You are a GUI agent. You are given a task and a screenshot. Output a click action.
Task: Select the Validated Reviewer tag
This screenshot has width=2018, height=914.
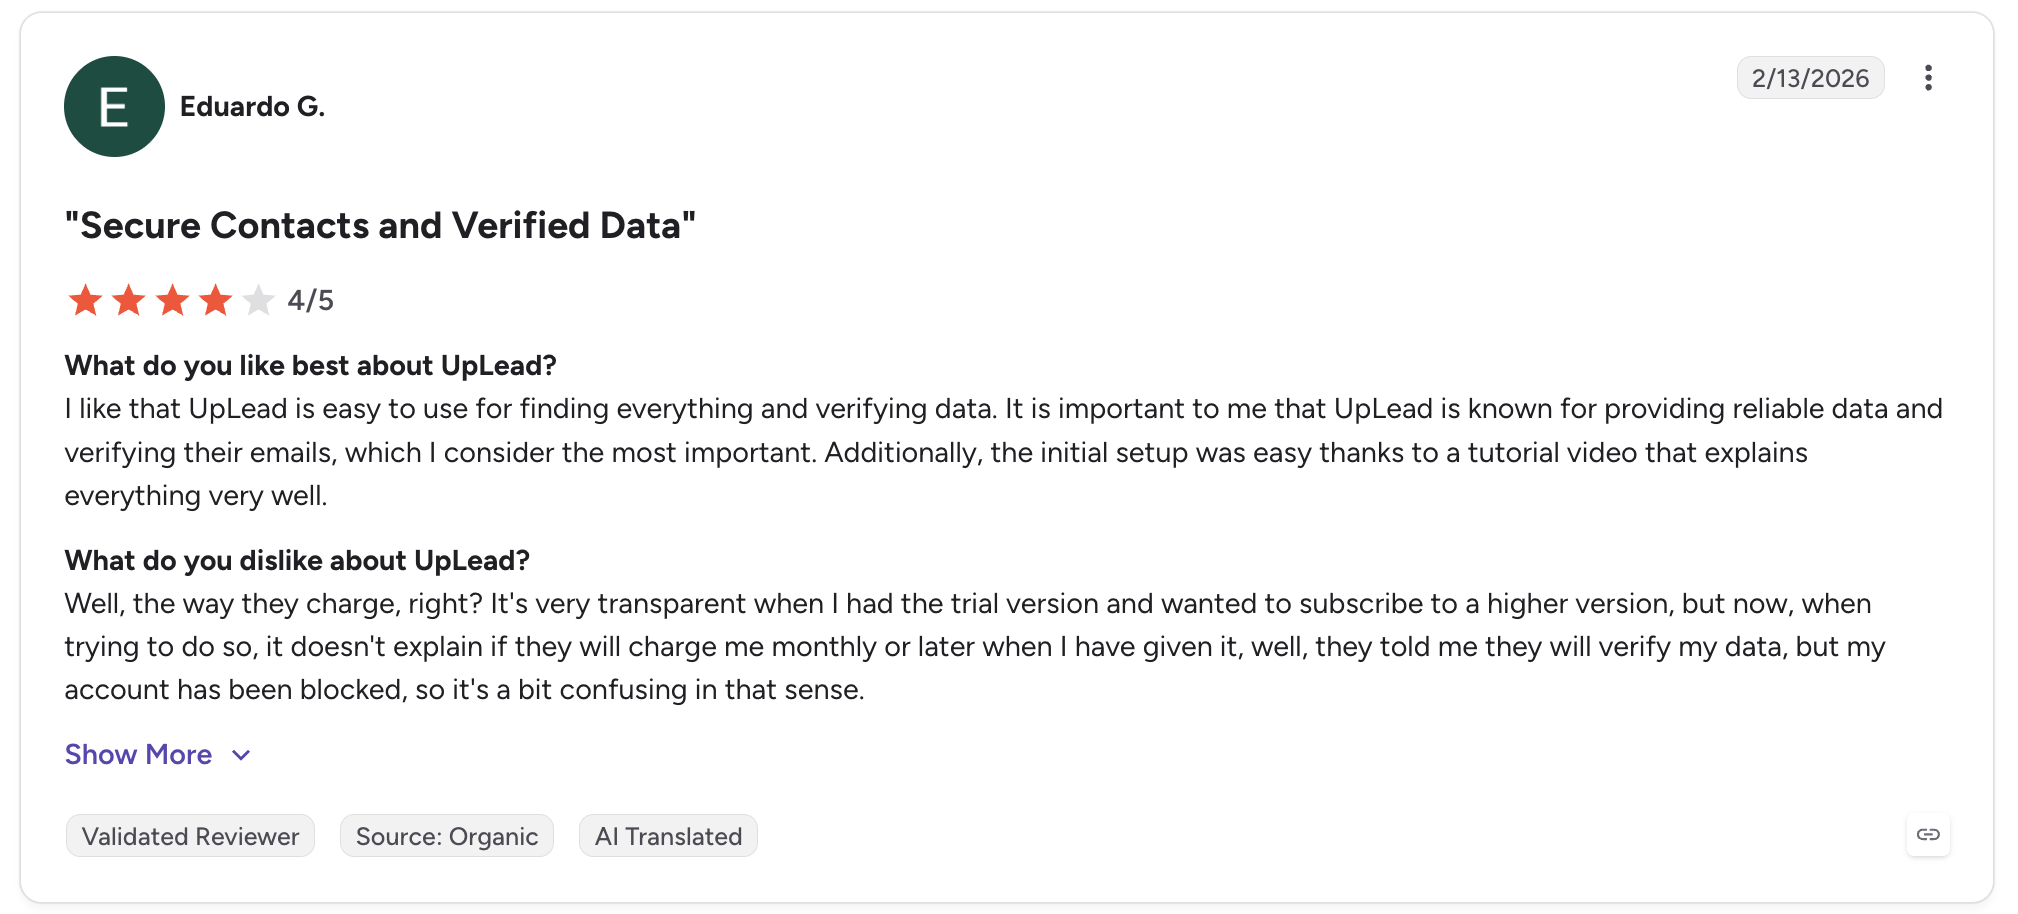[x=190, y=836]
